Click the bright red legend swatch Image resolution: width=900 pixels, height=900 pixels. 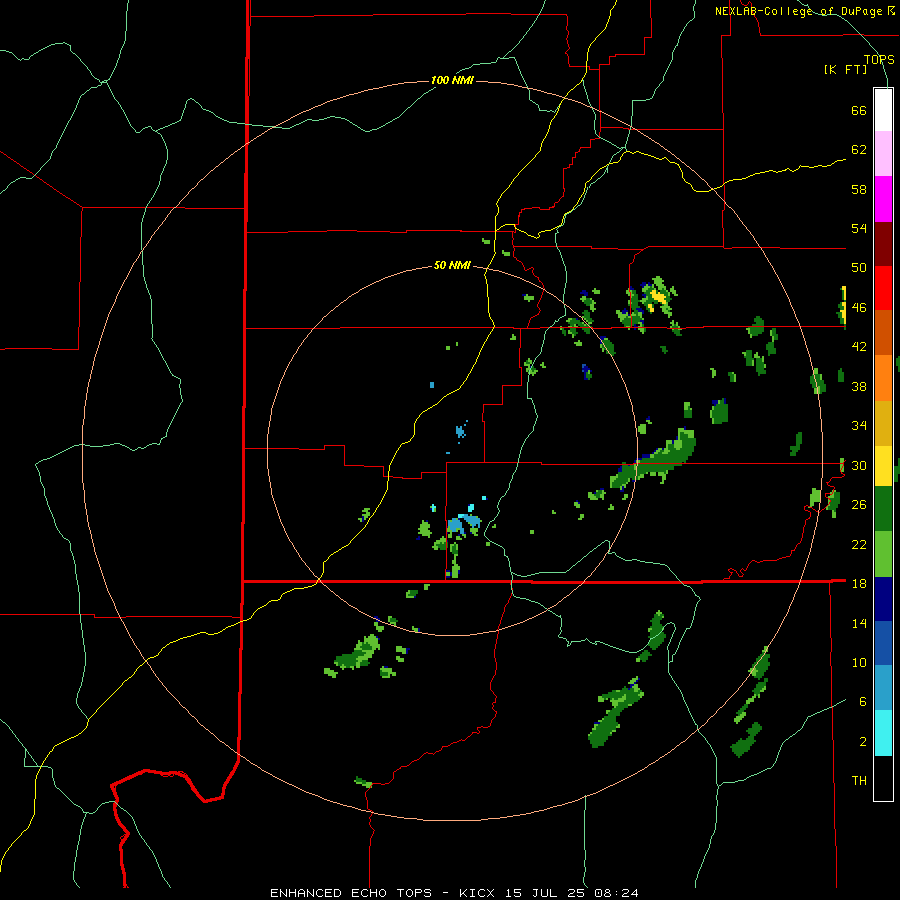click(883, 288)
